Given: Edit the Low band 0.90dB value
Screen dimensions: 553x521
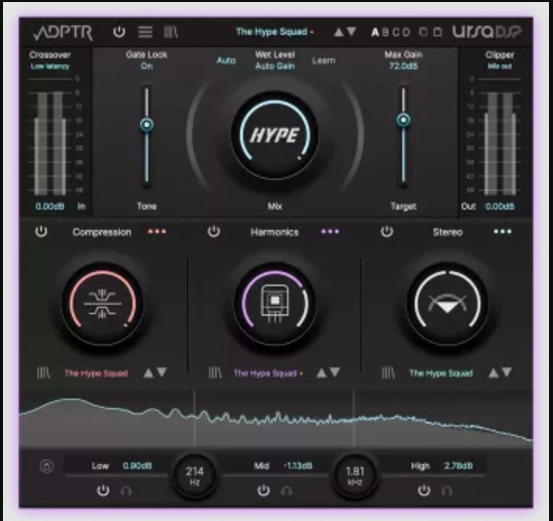Looking at the screenshot, I should [137, 466].
